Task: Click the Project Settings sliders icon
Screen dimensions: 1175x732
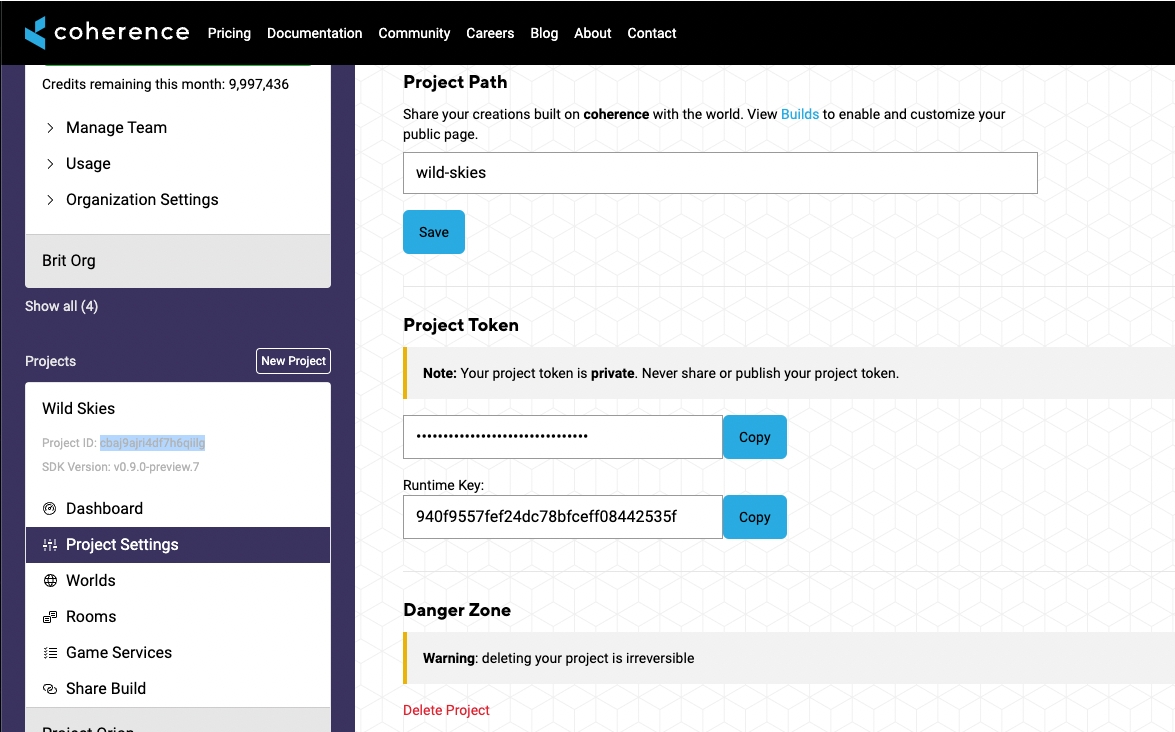Action: pos(50,545)
